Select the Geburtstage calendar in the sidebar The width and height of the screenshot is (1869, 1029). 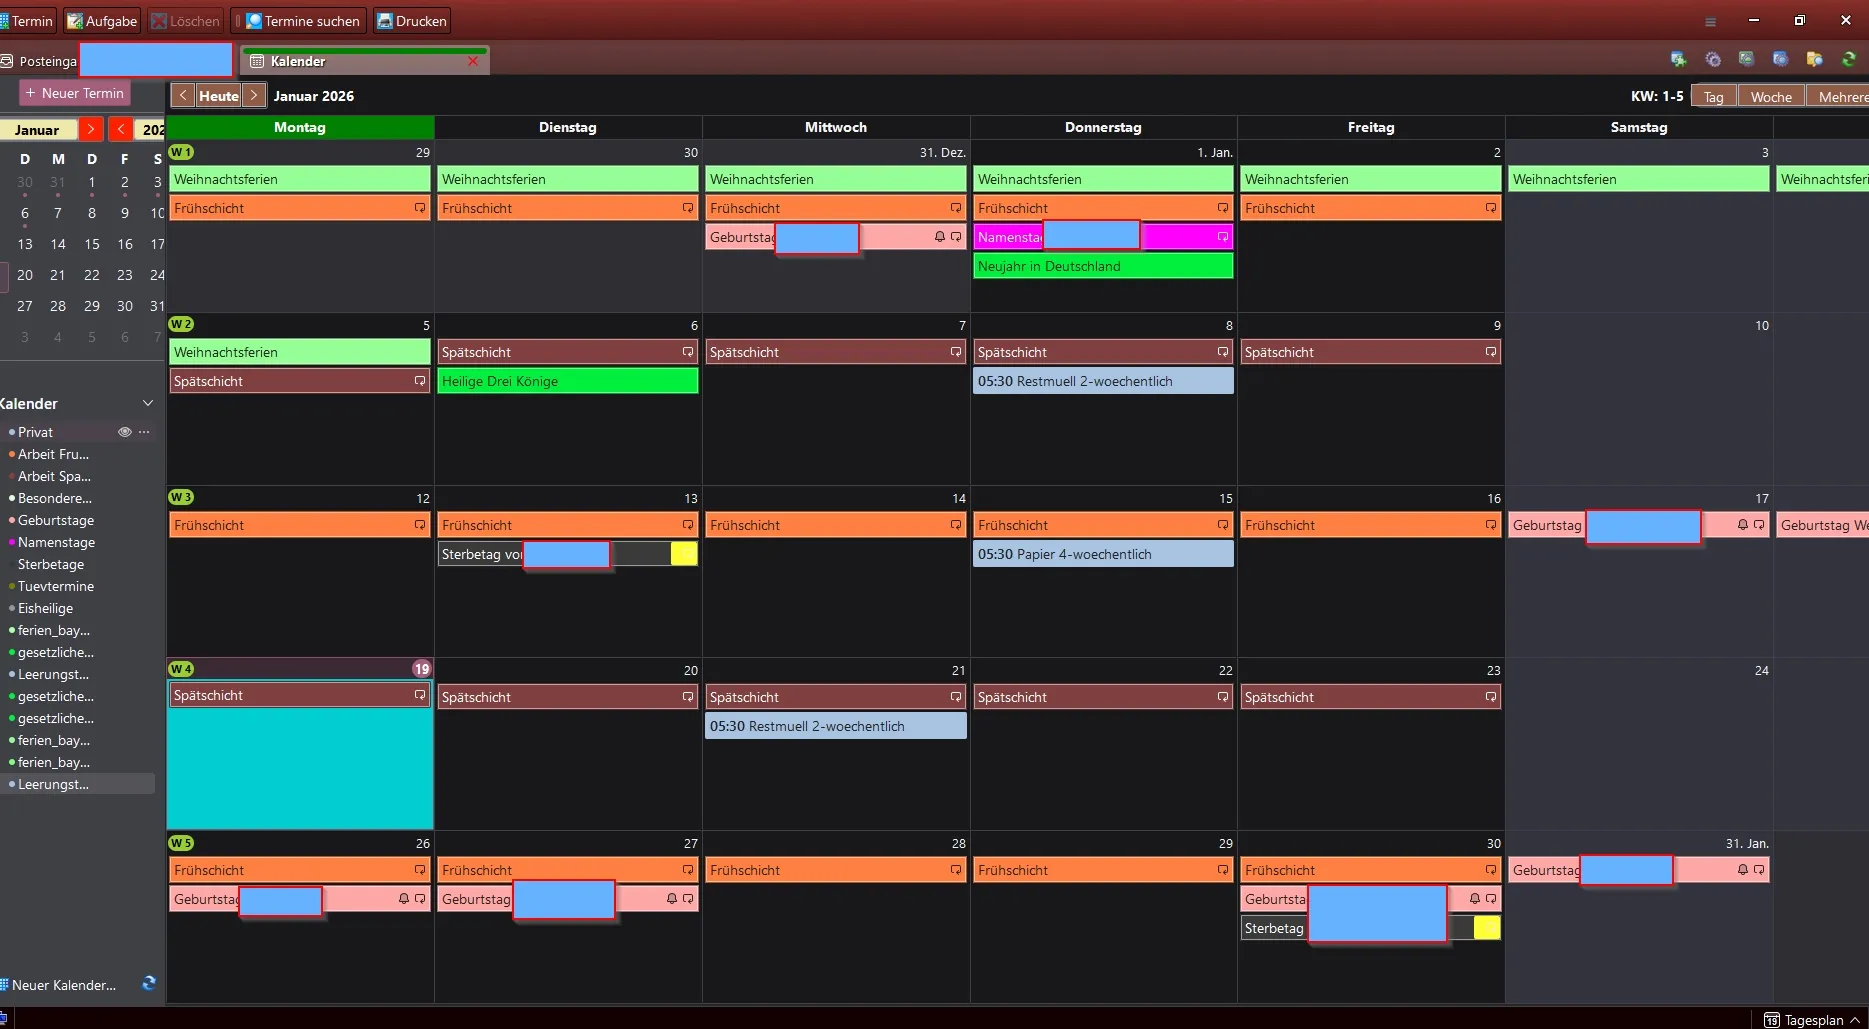56,520
